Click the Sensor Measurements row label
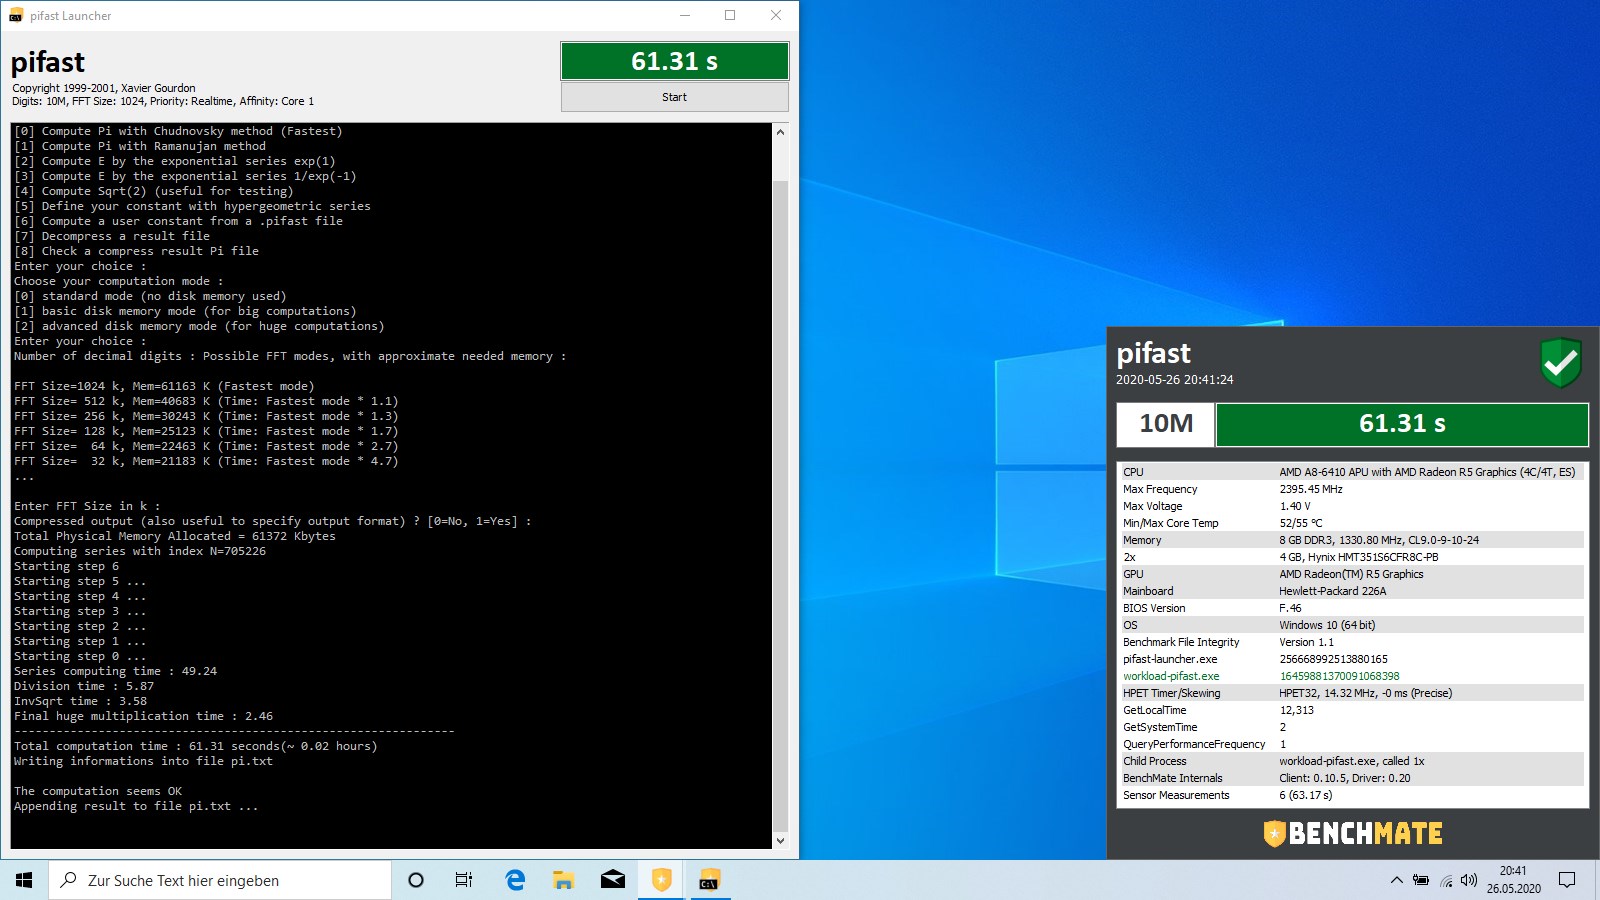1600x900 pixels. [1176, 795]
